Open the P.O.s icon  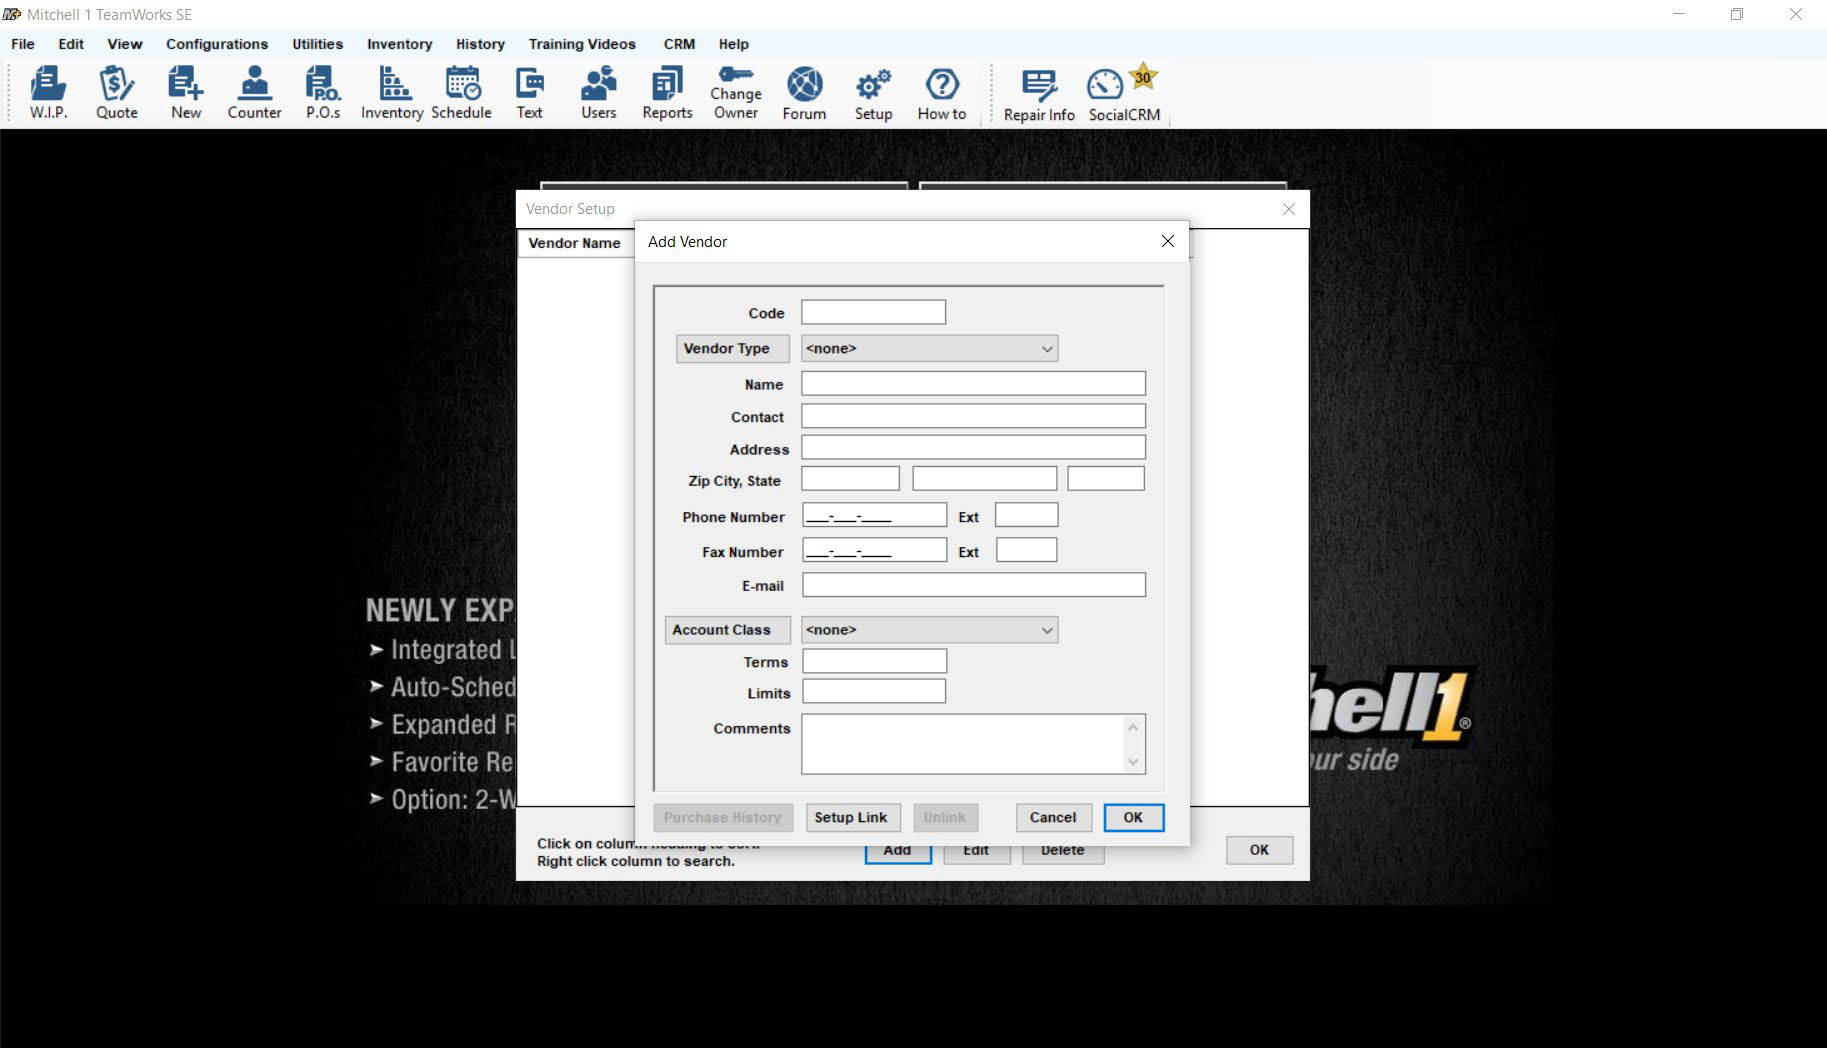321,92
